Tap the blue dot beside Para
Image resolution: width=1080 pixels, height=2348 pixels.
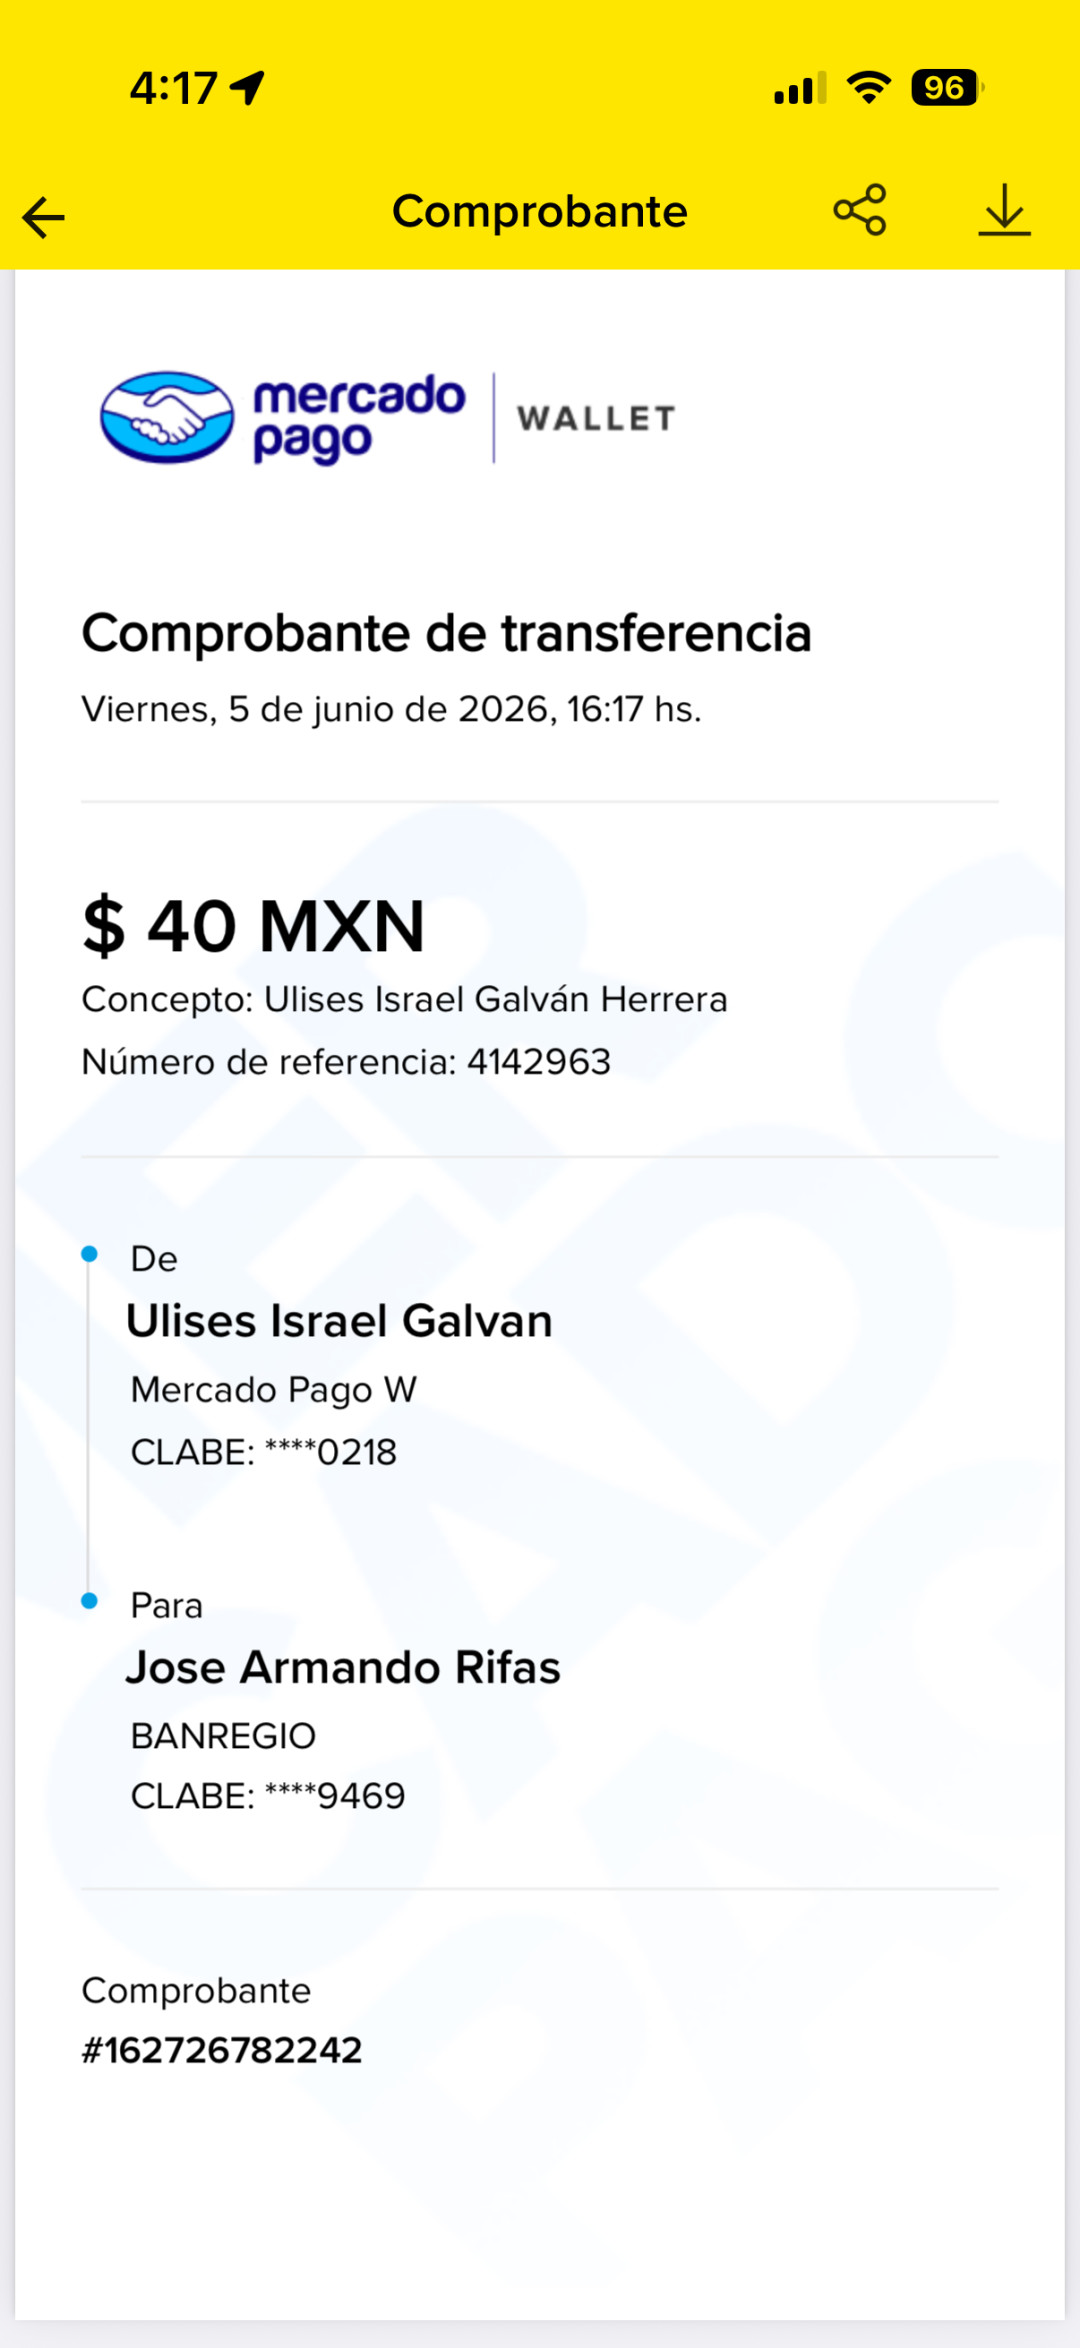[89, 1601]
